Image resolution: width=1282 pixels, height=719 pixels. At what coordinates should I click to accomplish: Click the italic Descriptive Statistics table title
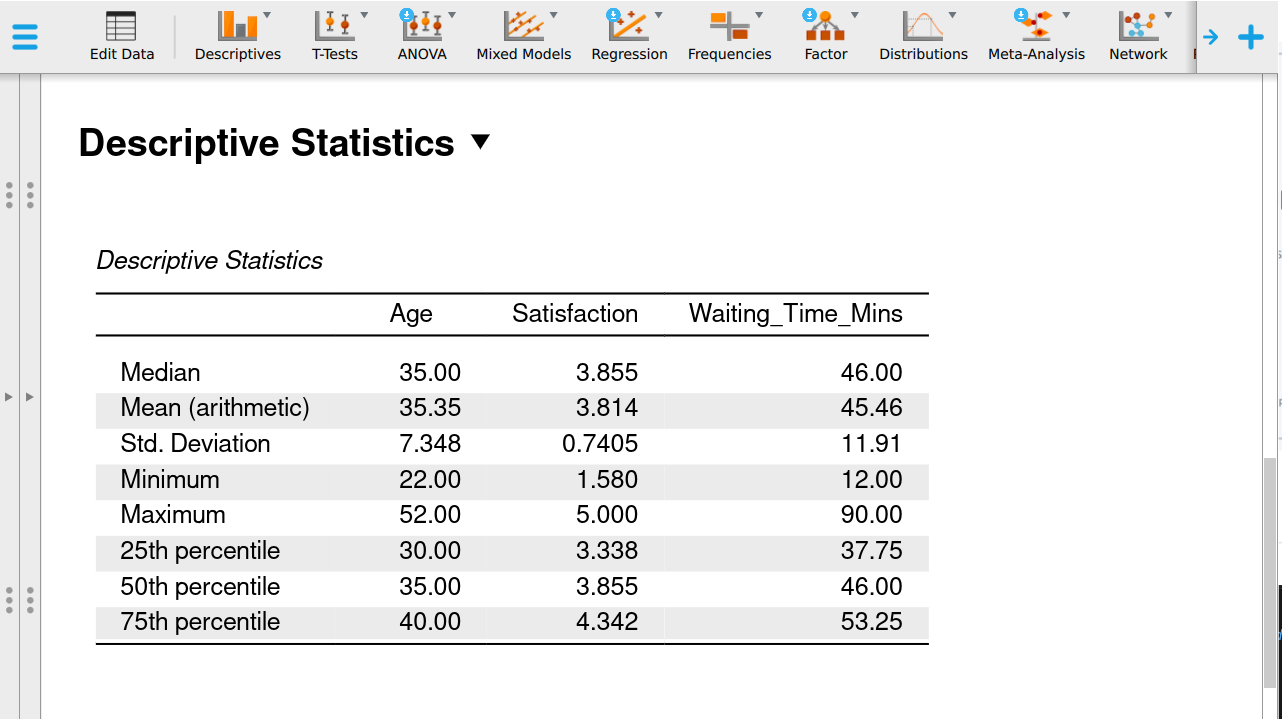tap(210, 261)
